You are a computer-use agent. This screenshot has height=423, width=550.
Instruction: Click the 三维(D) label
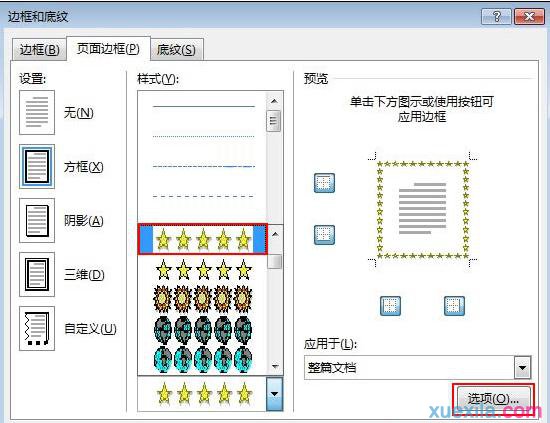84,275
